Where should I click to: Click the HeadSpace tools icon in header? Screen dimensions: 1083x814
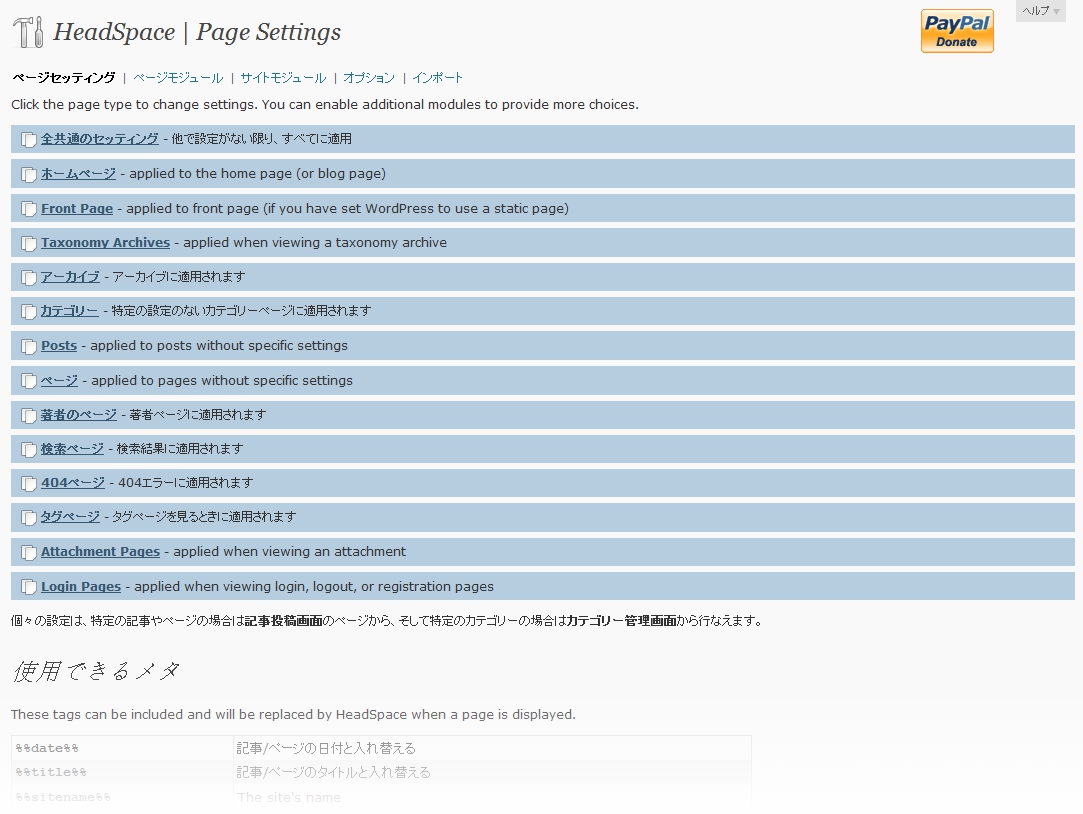point(28,32)
